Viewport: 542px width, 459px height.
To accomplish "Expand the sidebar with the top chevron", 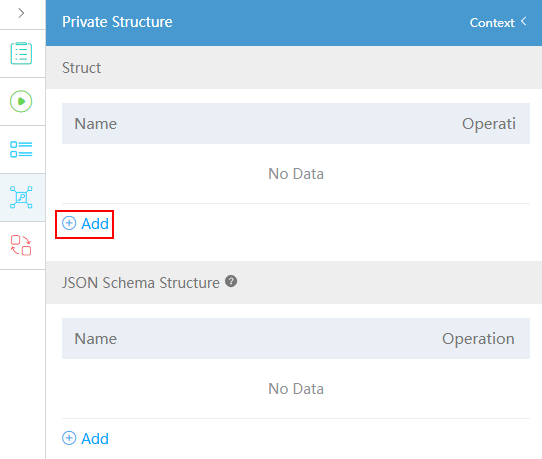I will coord(21,13).
